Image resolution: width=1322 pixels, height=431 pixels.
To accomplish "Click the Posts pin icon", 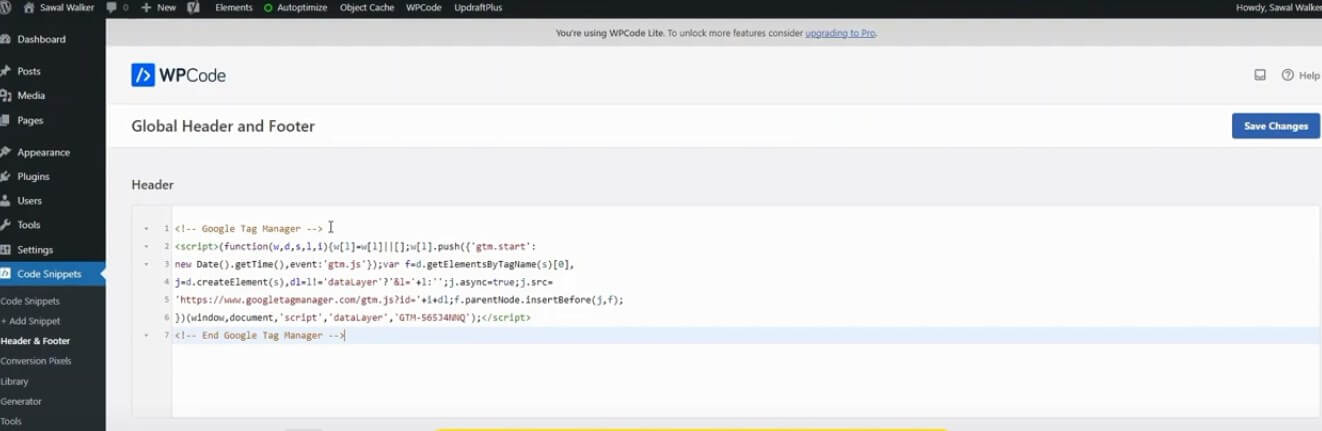I will point(6,71).
